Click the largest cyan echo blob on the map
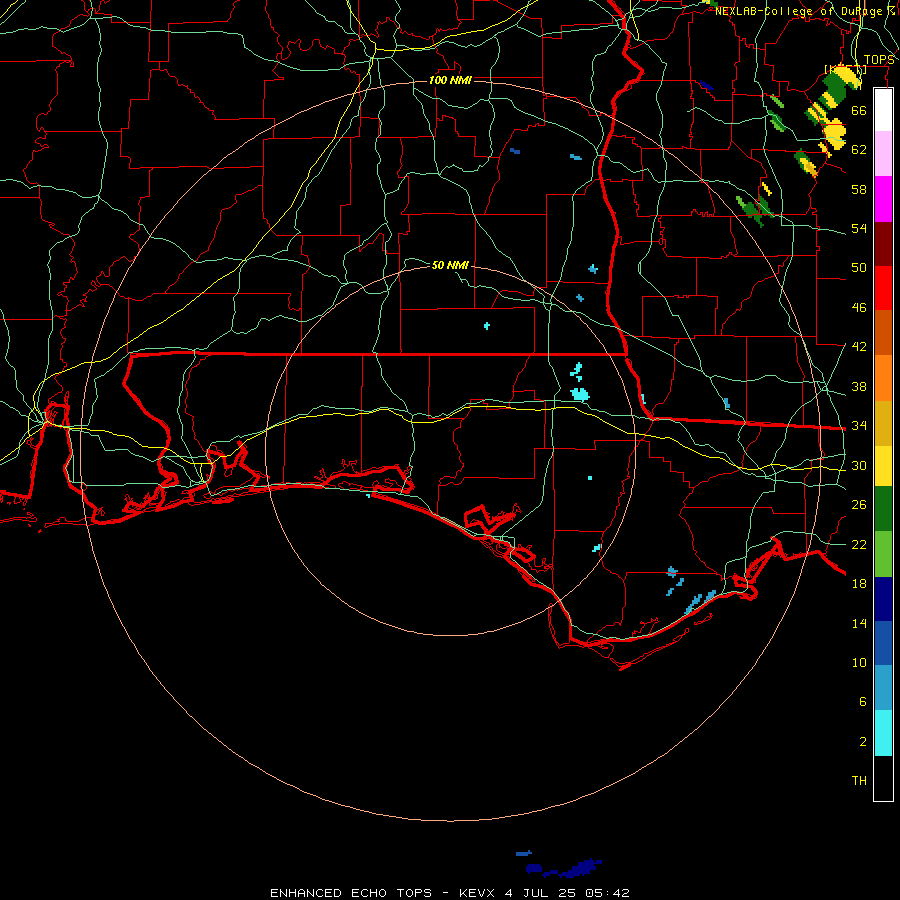Image resolution: width=900 pixels, height=900 pixels. point(580,394)
